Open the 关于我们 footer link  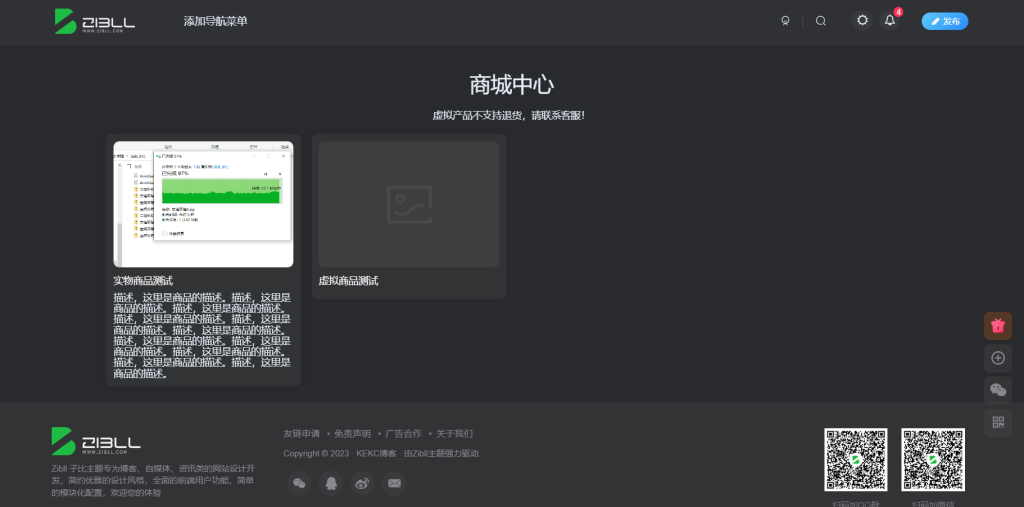click(x=455, y=434)
